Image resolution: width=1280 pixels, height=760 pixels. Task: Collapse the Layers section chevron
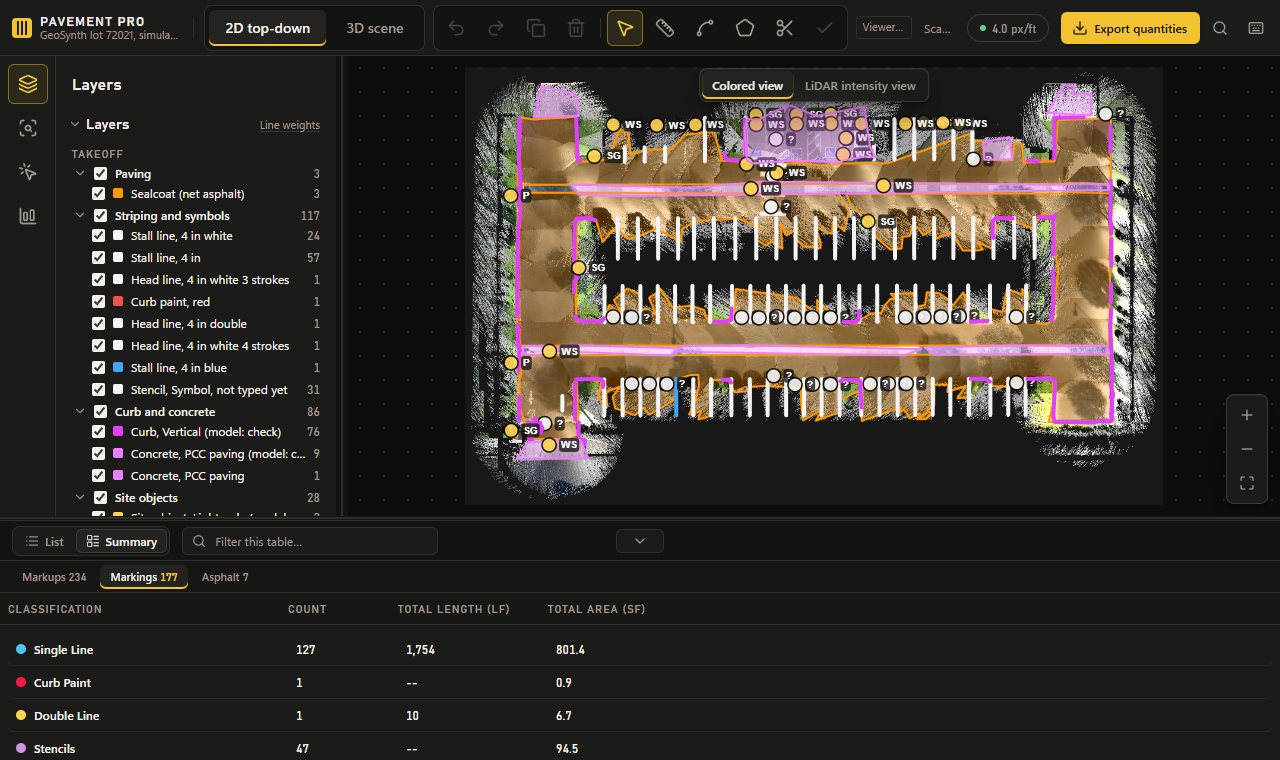click(74, 125)
